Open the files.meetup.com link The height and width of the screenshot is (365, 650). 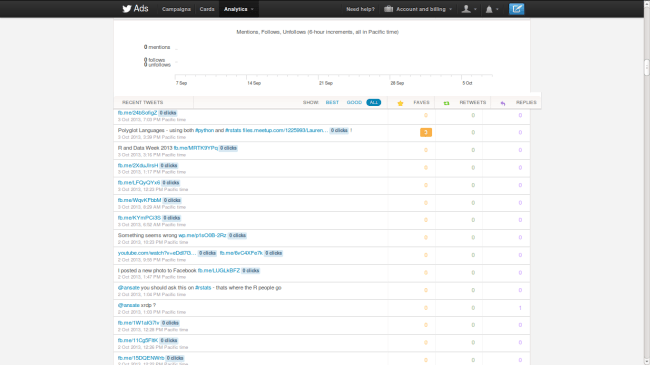click(285, 130)
